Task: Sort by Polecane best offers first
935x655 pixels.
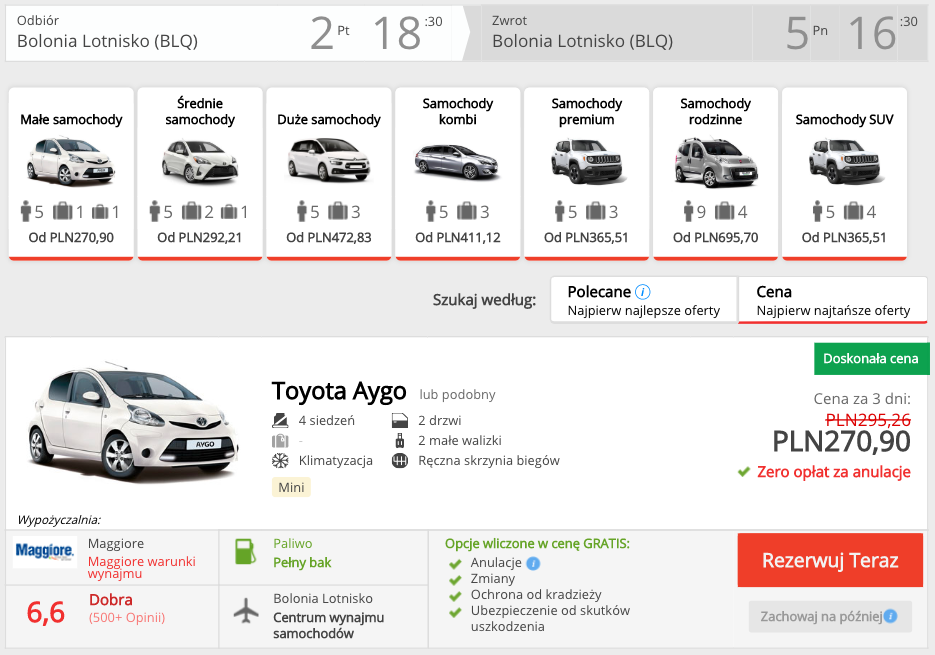Action: click(x=644, y=300)
